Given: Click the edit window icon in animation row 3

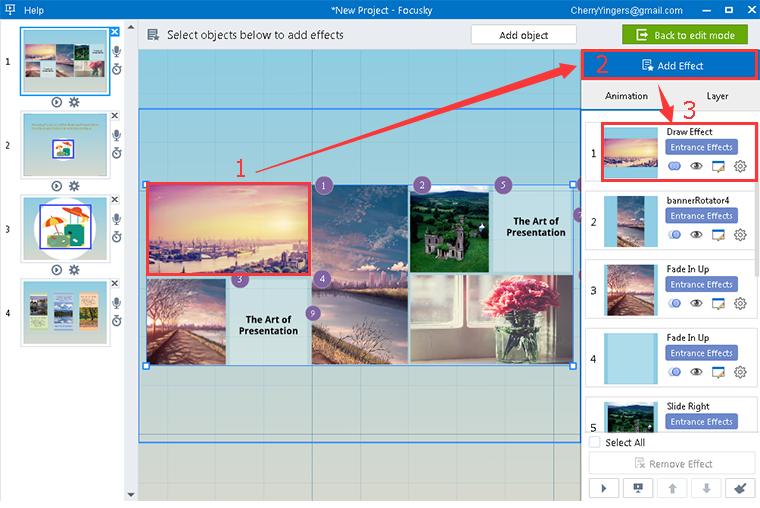Looking at the screenshot, I should coord(718,303).
